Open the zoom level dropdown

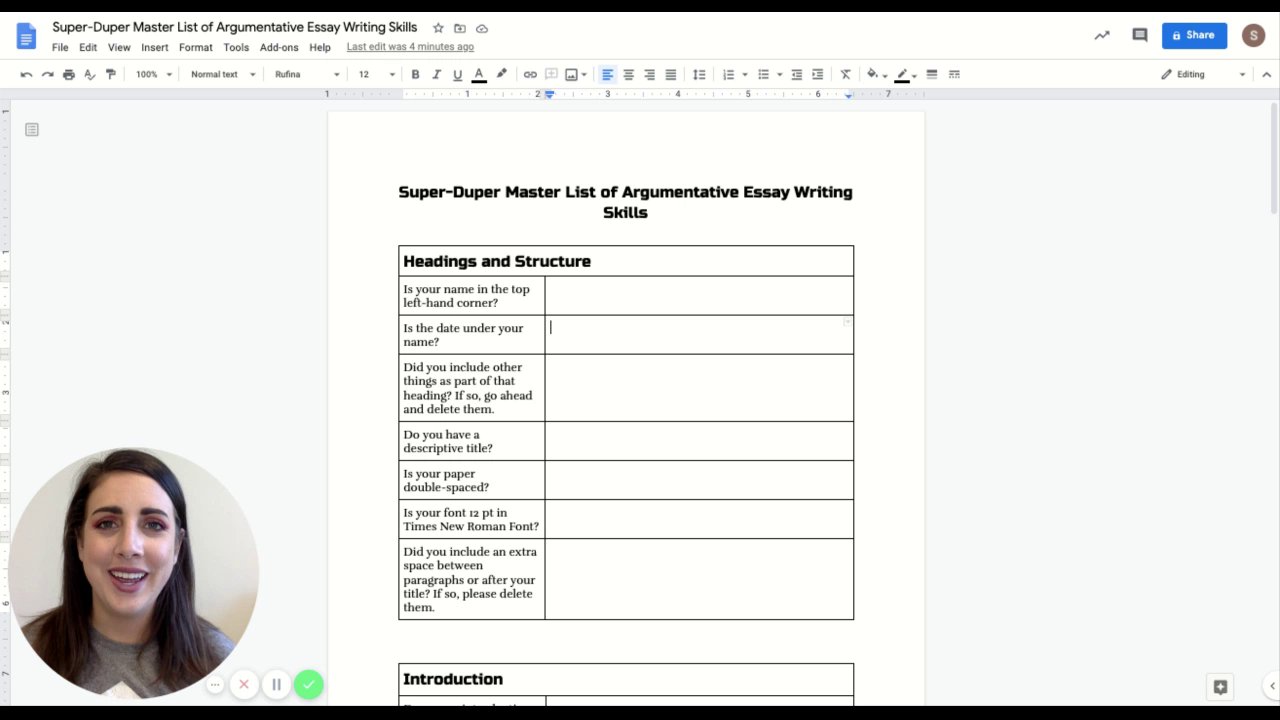pos(154,75)
